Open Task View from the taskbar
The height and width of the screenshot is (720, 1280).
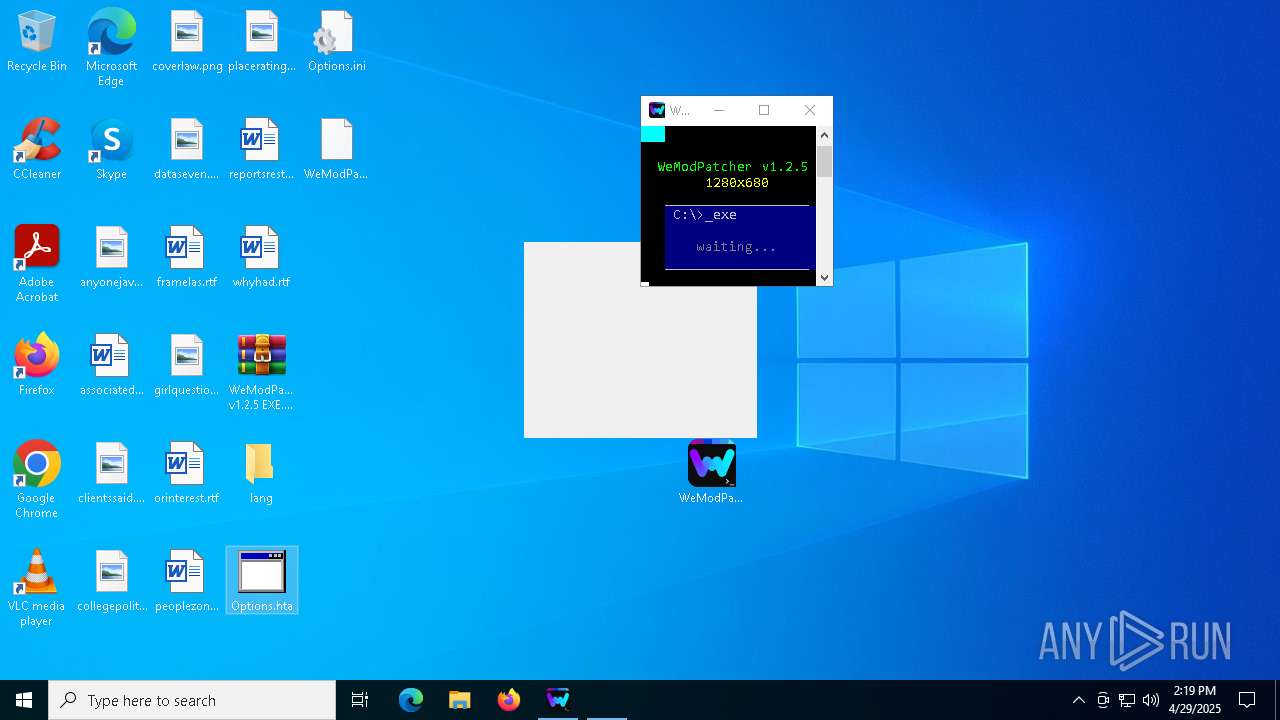(x=360, y=700)
